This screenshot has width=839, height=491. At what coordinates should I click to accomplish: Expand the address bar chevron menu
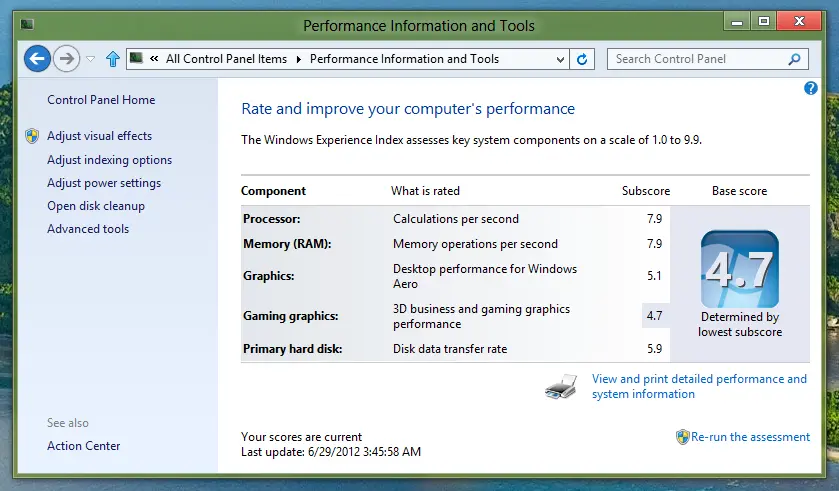154,59
